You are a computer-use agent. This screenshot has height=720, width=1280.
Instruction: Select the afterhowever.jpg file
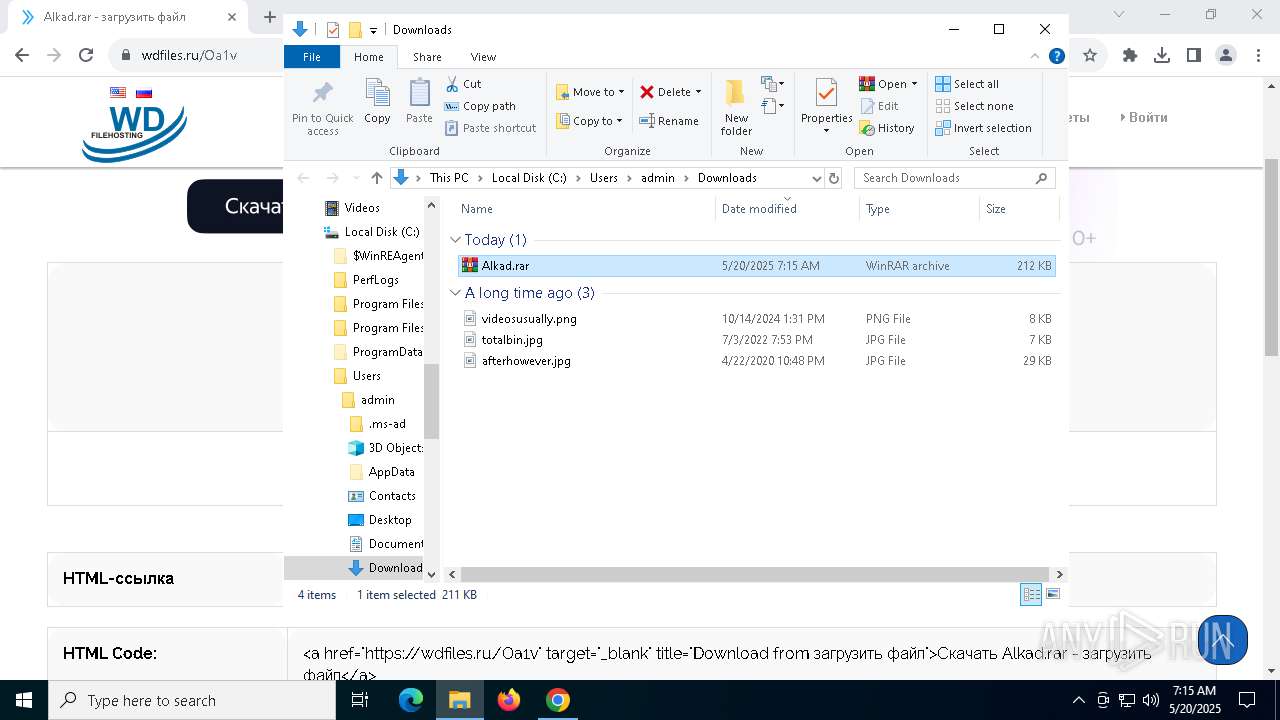point(756,361)
